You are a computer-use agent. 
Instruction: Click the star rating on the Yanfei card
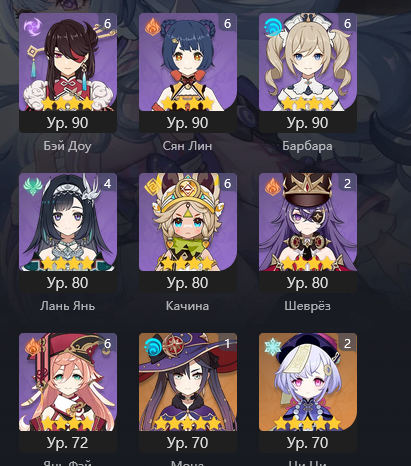click(x=68, y=423)
